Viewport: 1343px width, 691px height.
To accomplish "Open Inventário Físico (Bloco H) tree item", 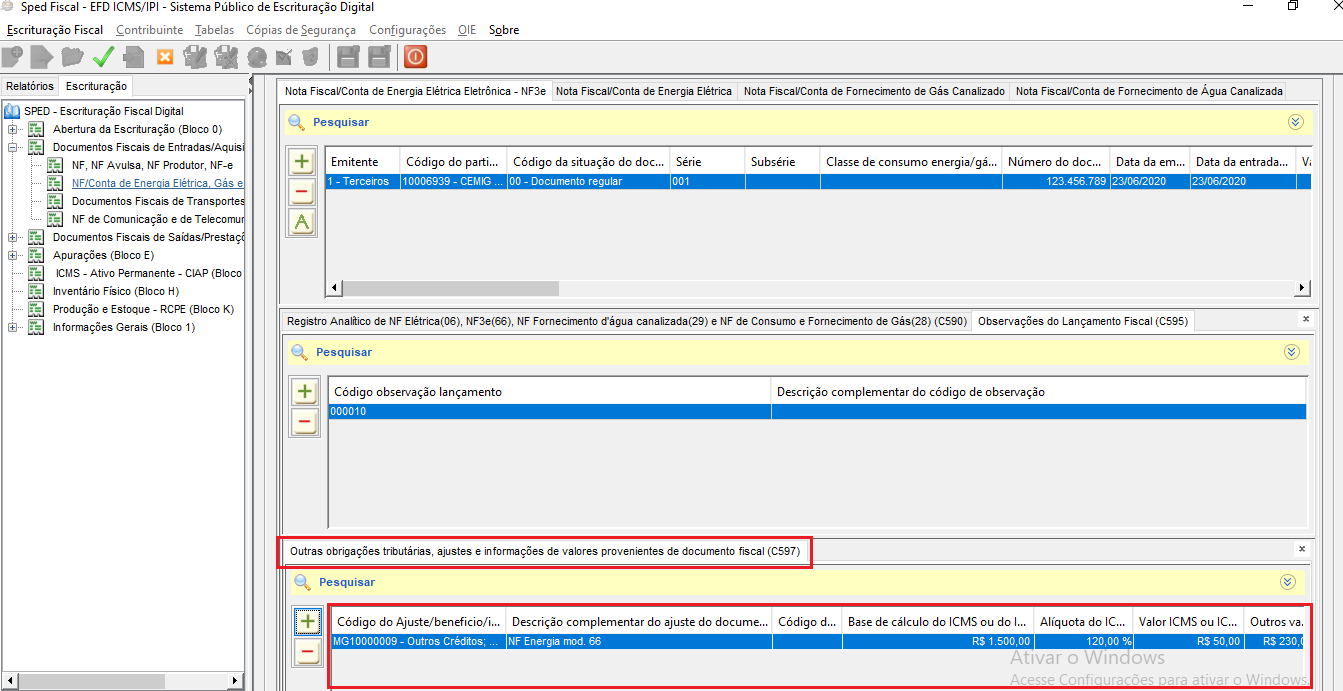I will click(115, 291).
